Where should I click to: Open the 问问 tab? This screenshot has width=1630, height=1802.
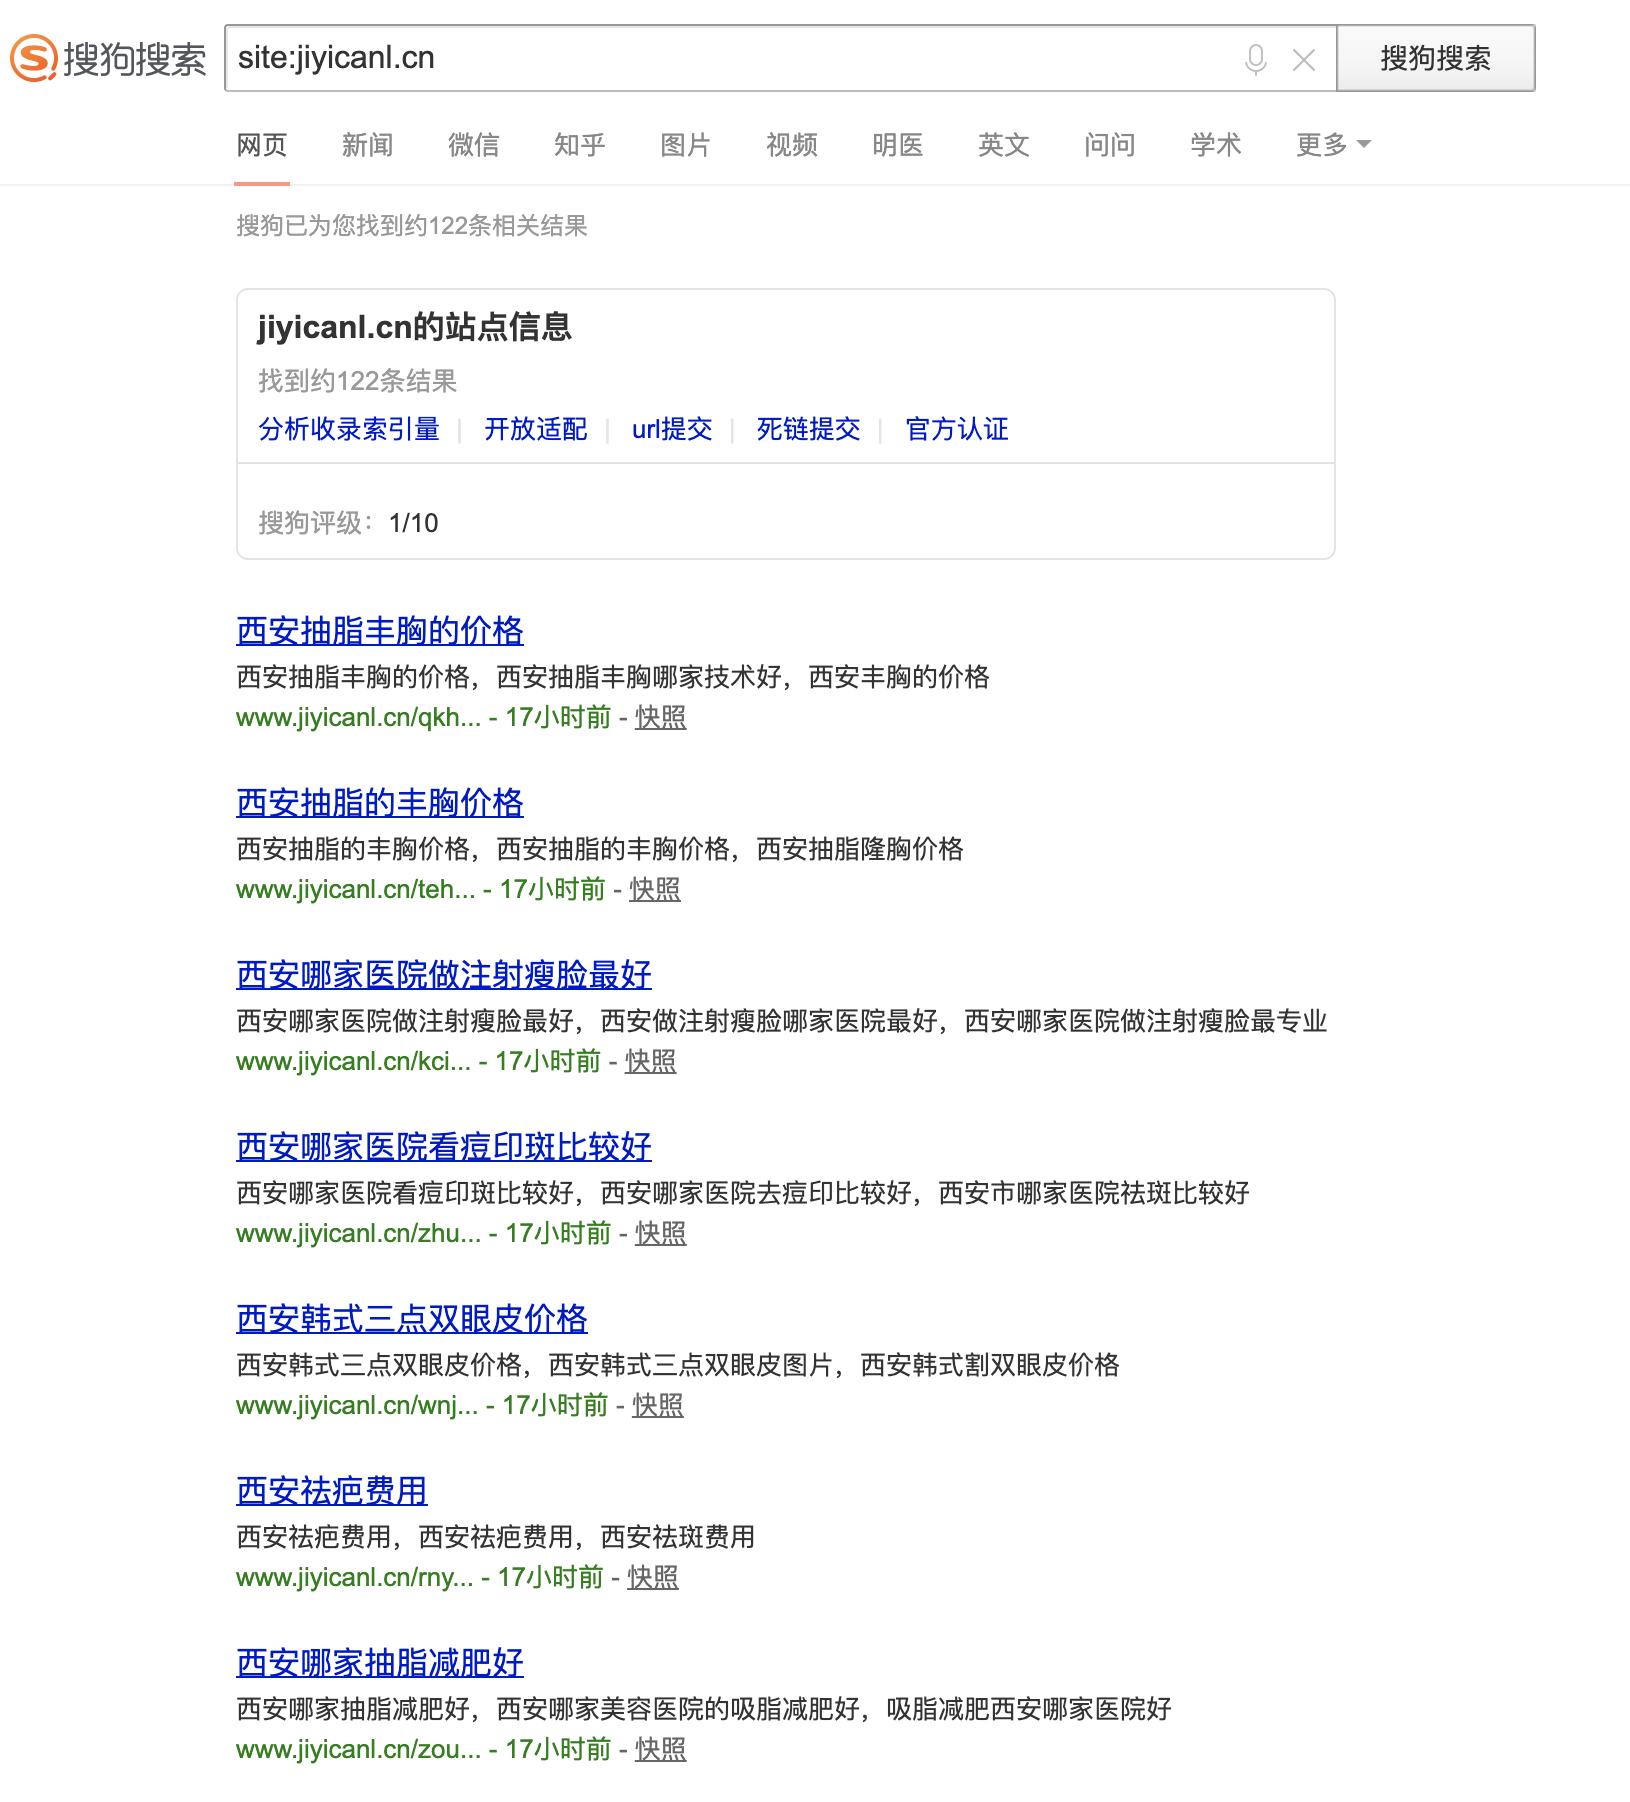[1110, 145]
